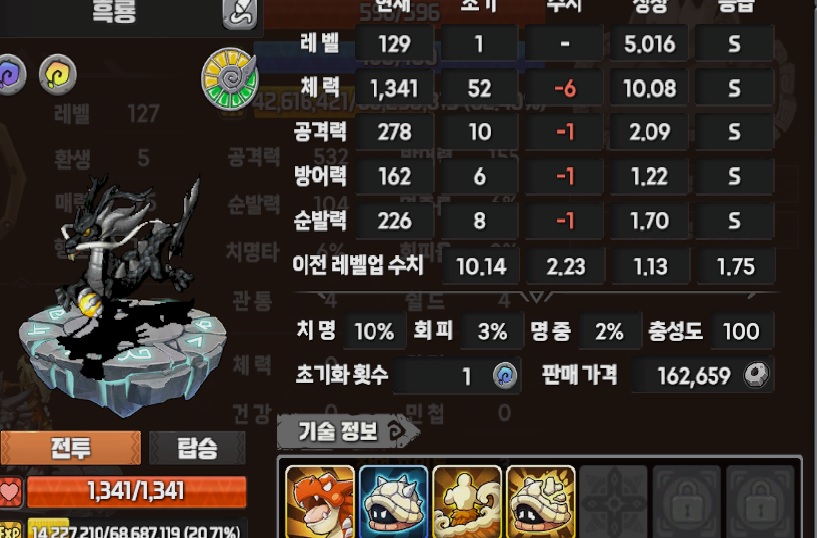Select the blue spiked shell skill icon
817x538 pixels.
click(393, 502)
